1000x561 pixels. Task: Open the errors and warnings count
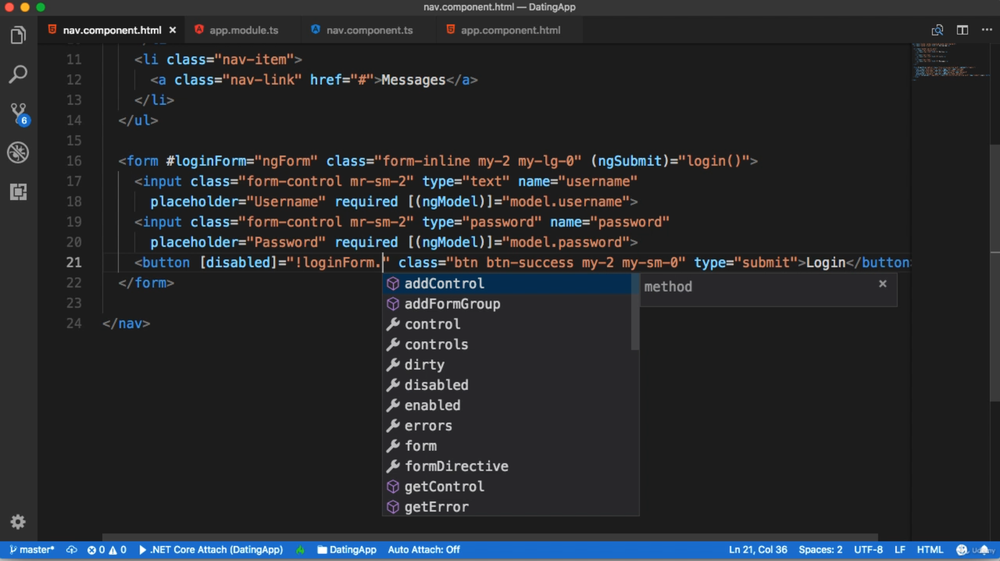click(x=107, y=550)
